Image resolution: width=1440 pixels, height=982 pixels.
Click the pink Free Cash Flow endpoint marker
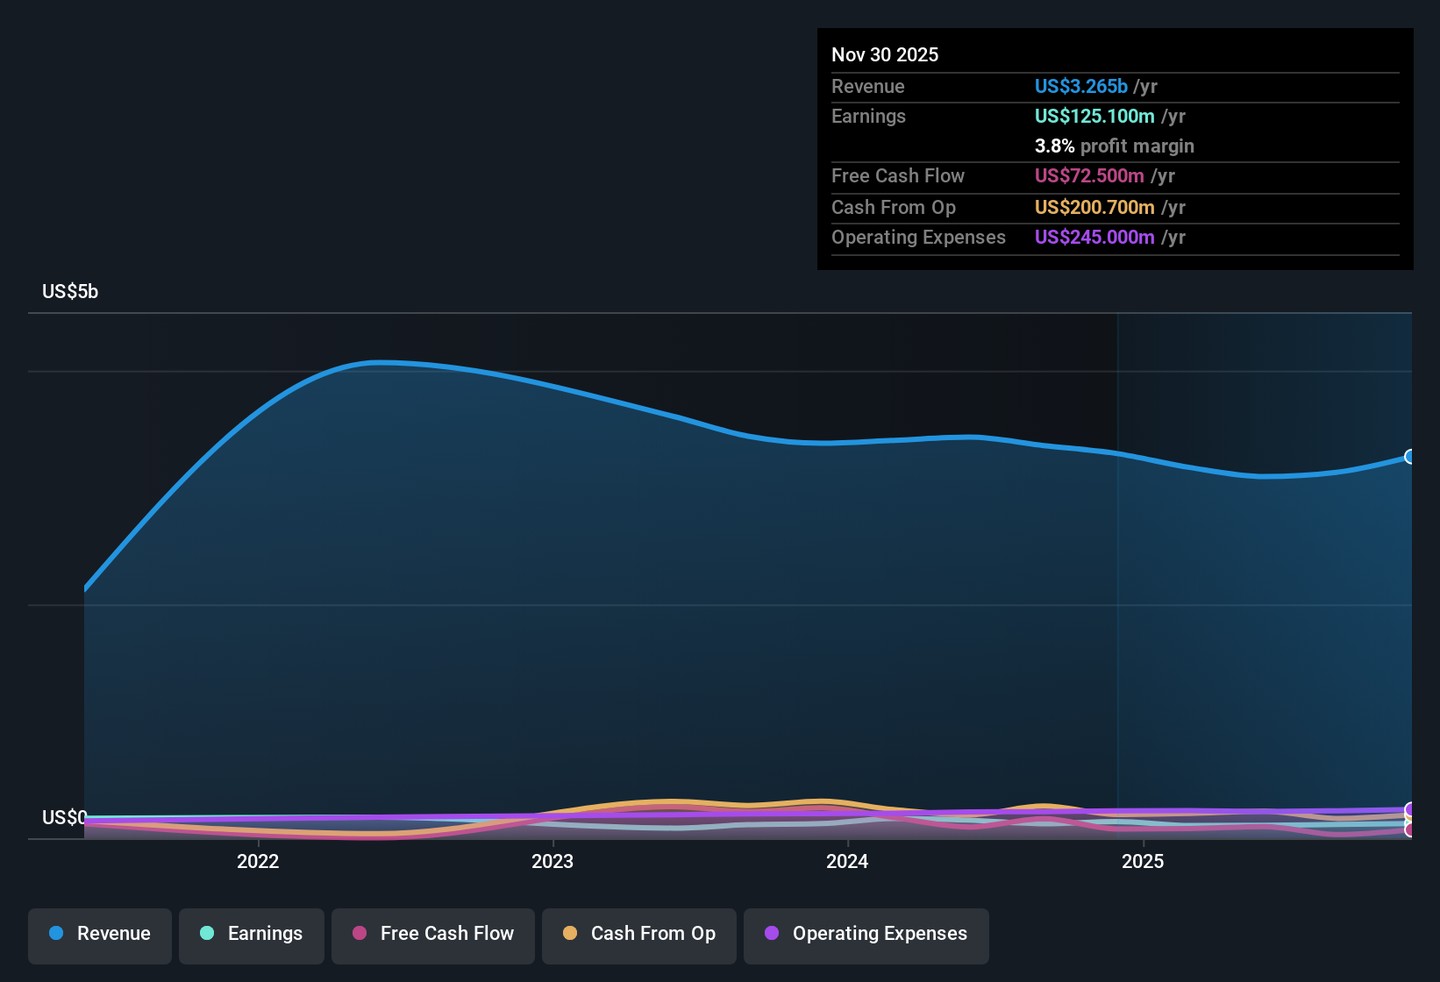(1410, 830)
